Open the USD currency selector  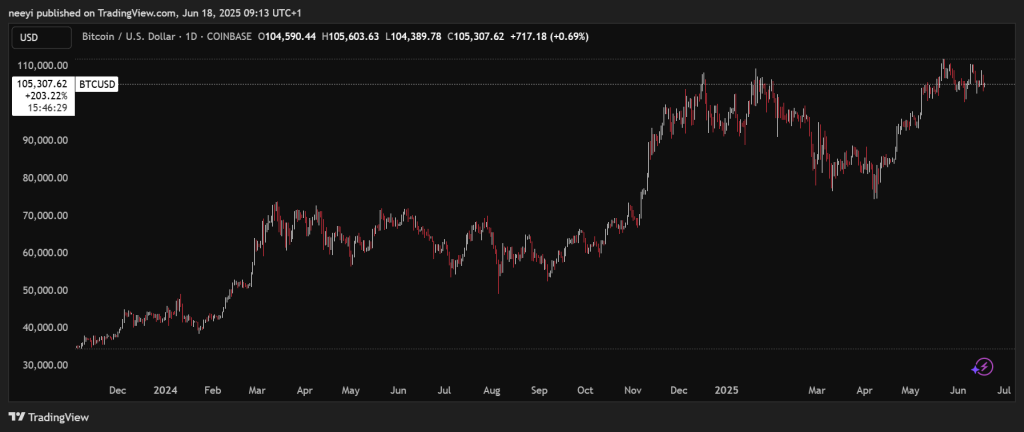click(41, 37)
